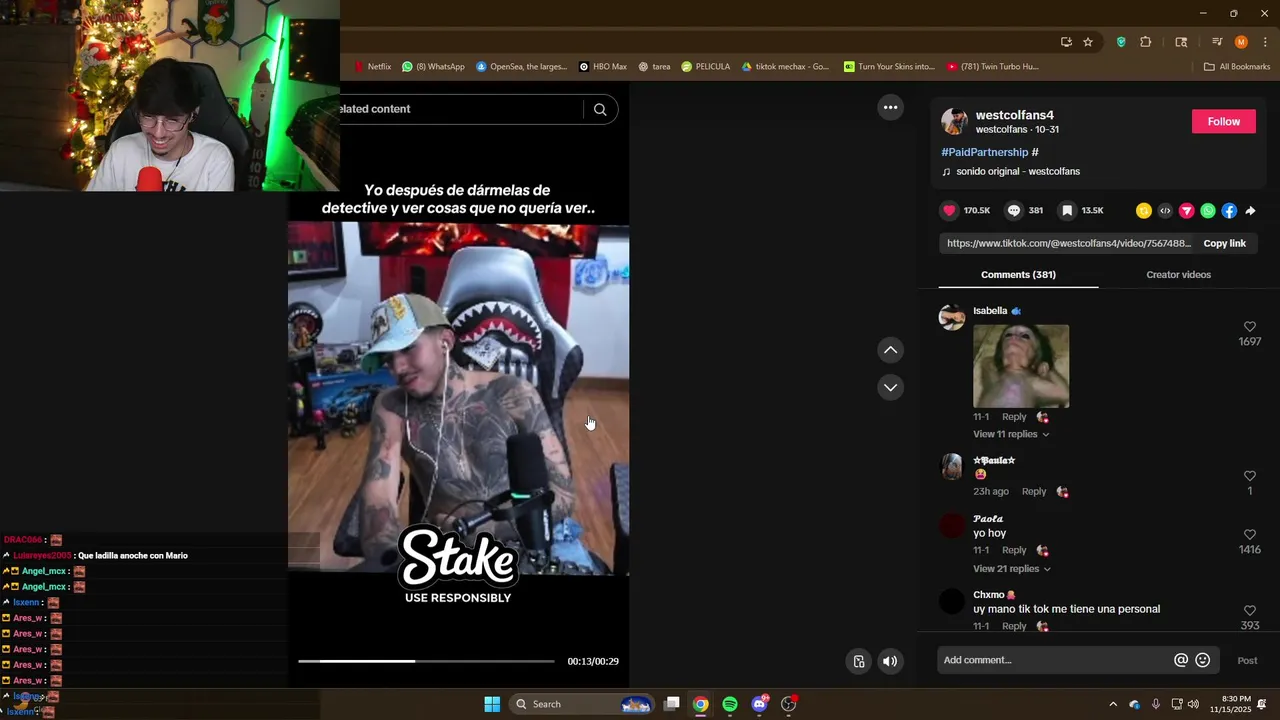Open 'sonido original - westcolfans' sound

point(1017,171)
